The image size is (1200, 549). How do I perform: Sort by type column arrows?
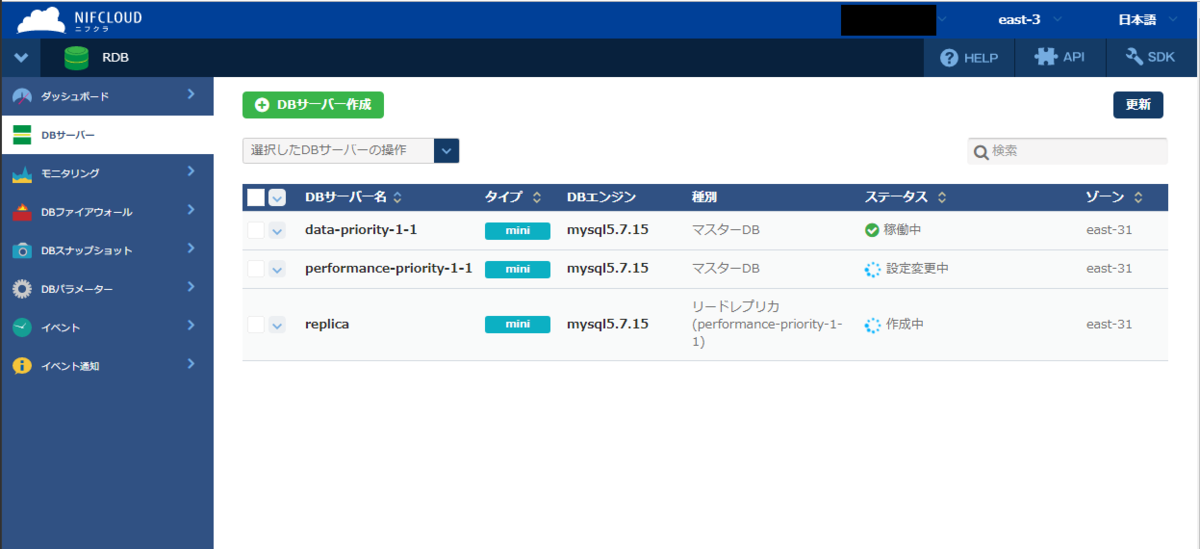[x=537, y=198]
